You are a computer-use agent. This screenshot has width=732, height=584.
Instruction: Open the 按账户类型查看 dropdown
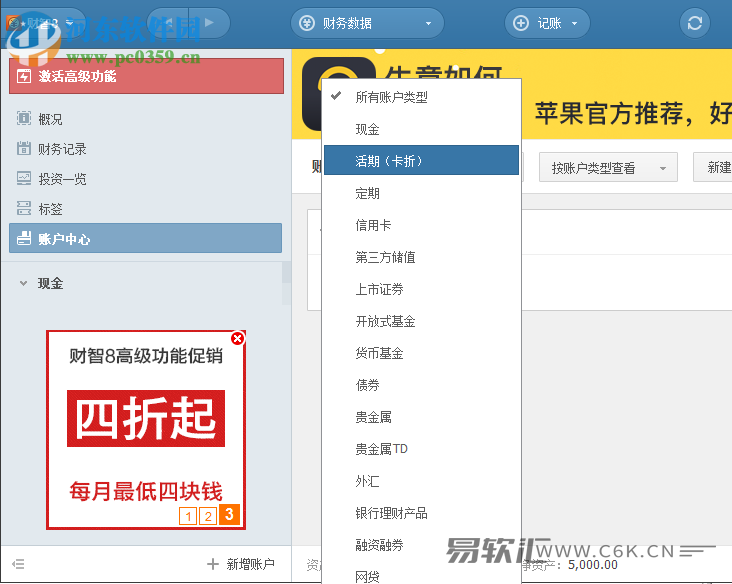pos(607,168)
